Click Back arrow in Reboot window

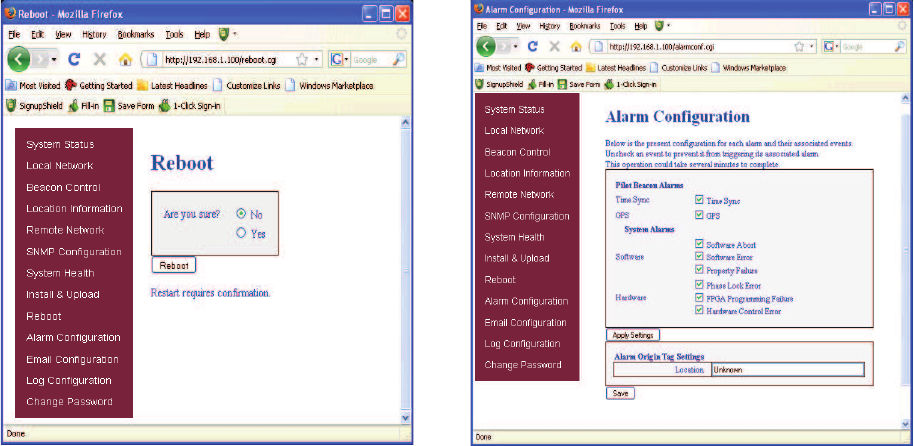pyautogui.click(x=18, y=59)
